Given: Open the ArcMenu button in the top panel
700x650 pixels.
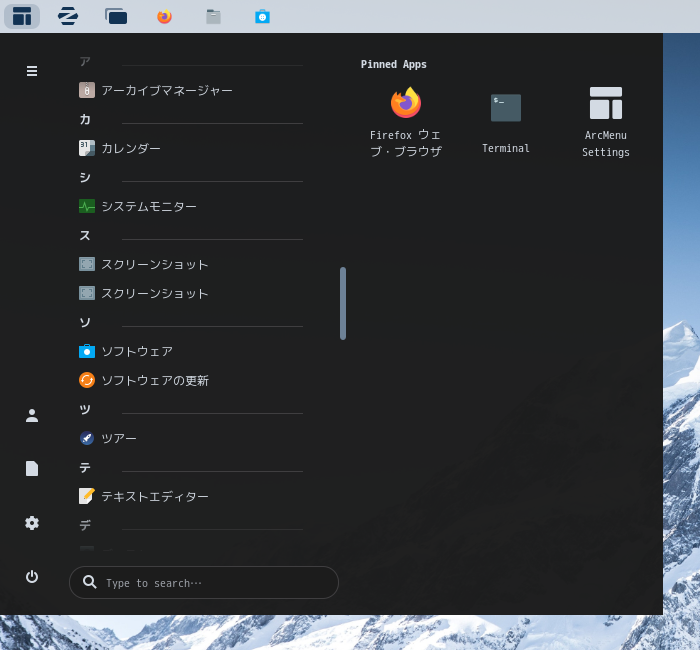Looking at the screenshot, I should pyautogui.click(x=22, y=17).
